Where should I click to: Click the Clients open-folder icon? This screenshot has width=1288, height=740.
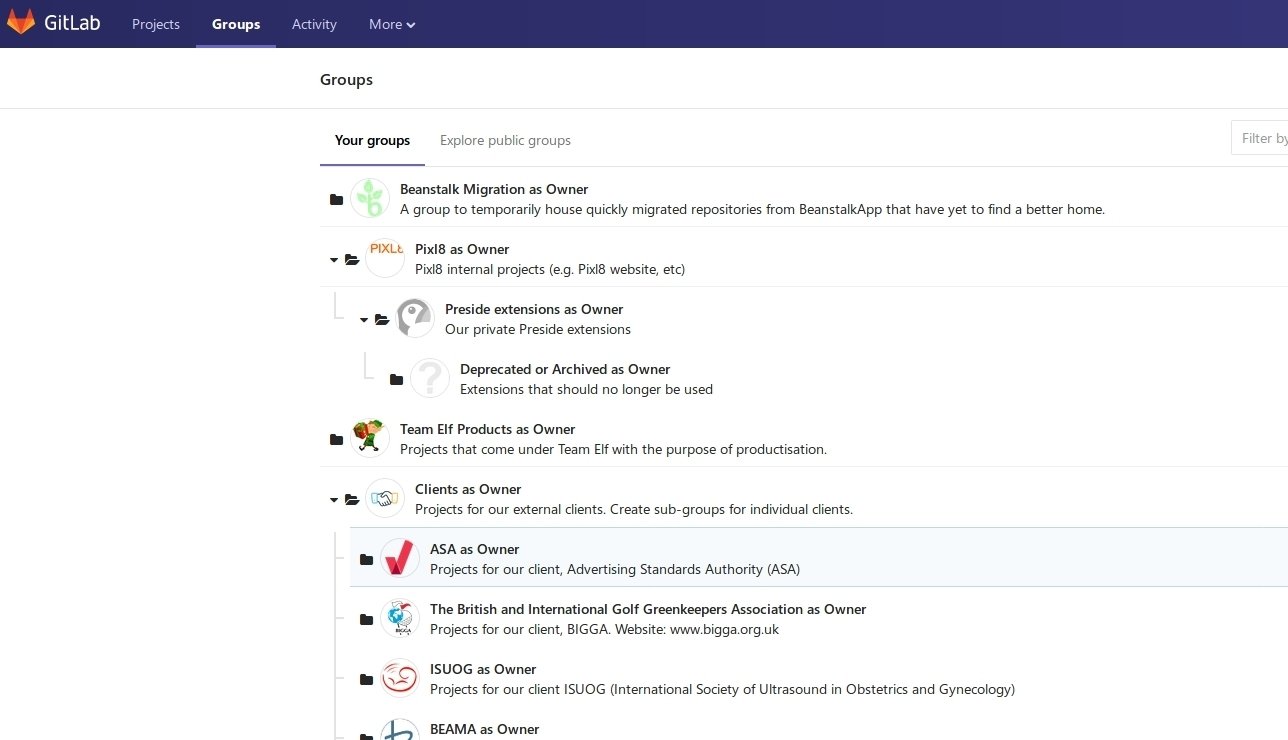(x=352, y=499)
